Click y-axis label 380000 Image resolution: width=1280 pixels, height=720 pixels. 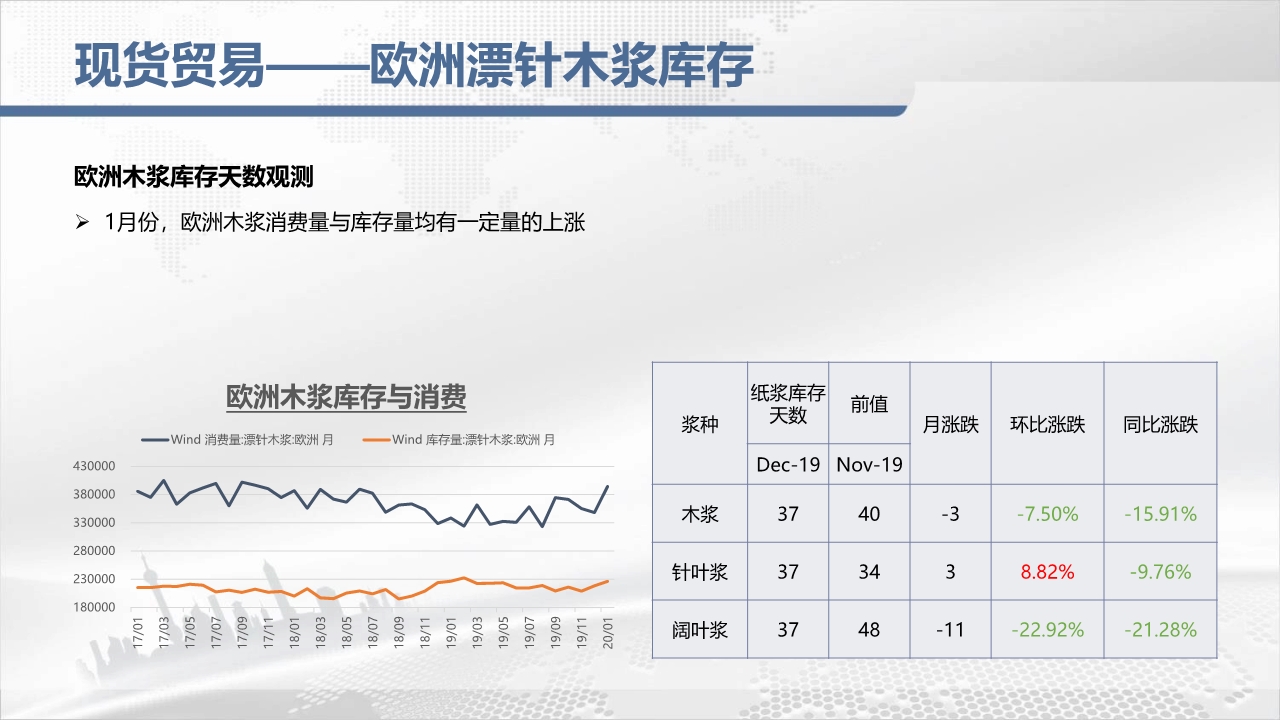94,494
